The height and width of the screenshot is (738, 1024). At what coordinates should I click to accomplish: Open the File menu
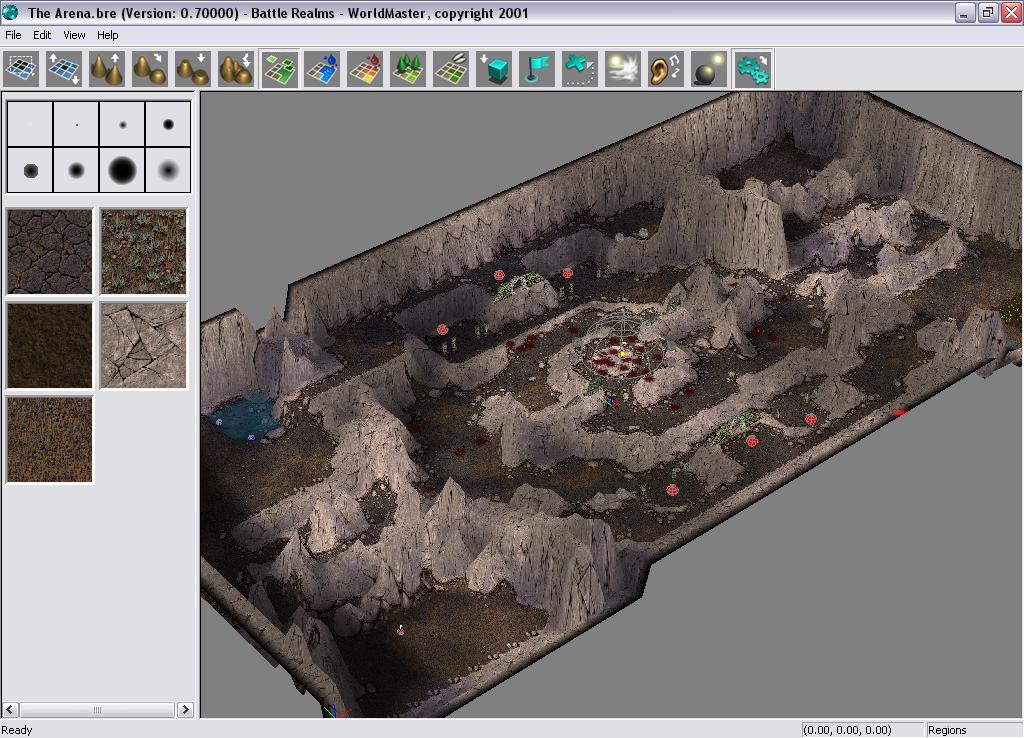pyautogui.click(x=13, y=35)
